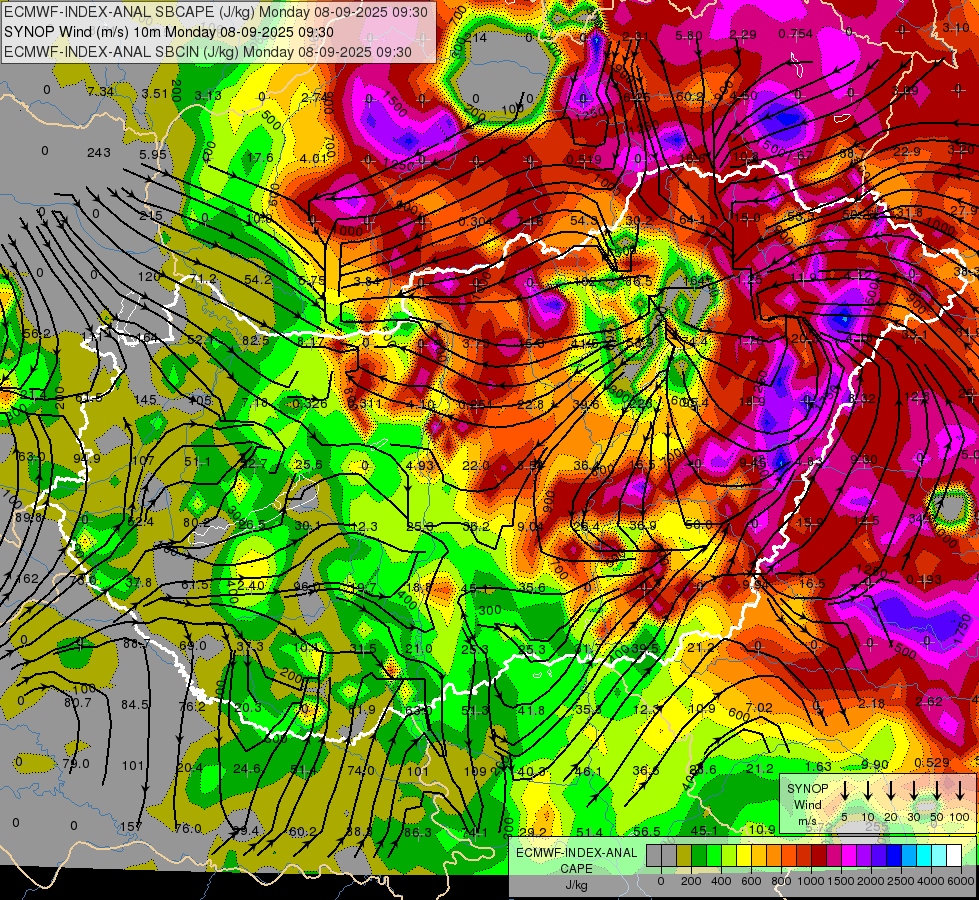Click the map value 94.9
This screenshot has height=900, width=979.
tap(87, 459)
